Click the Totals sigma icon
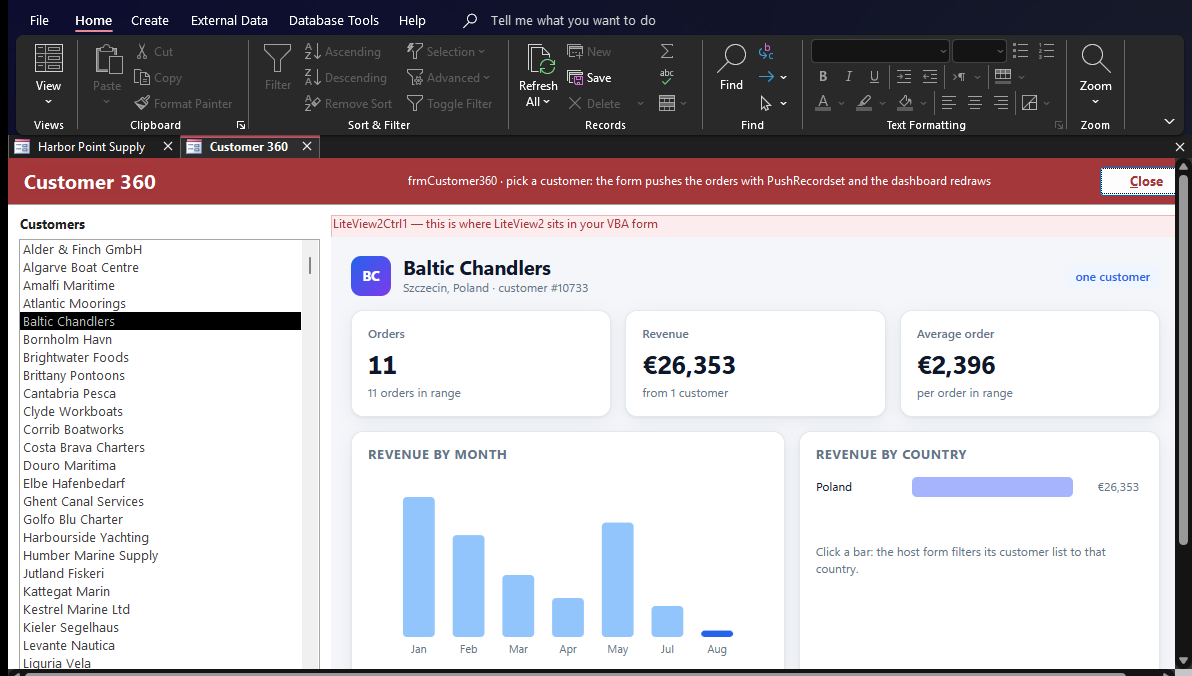The width and height of the screenshot is (1192, 676). 667,52
